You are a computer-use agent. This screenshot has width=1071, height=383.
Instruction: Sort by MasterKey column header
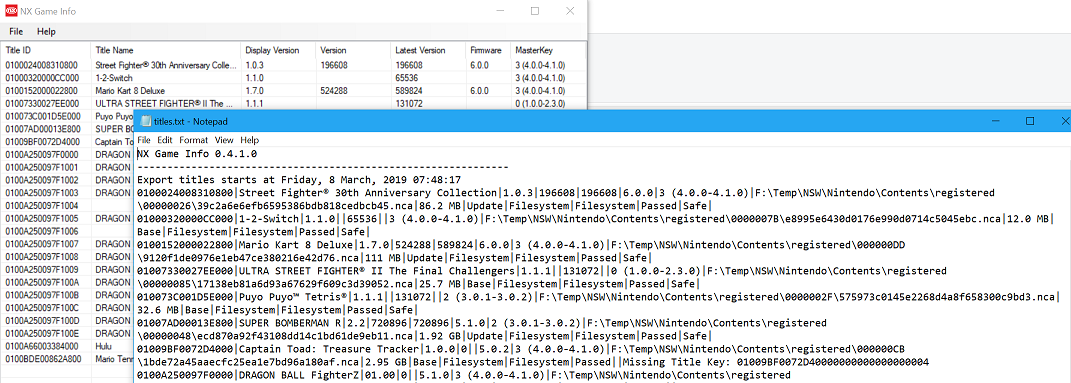coord(548,51)
